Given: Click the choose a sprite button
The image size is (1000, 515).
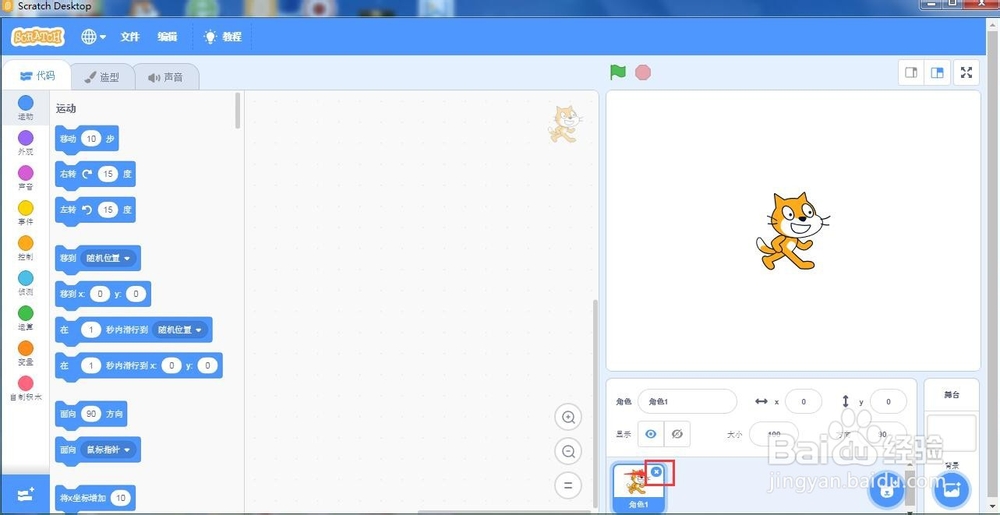Looking at the screenshot, I should pyautogui.click(x=886, y=491).
